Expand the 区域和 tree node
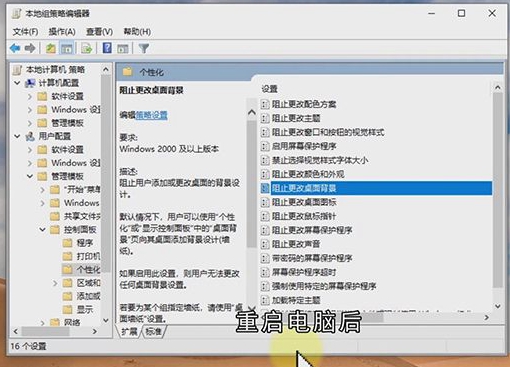The width and height of the screenshot is (510, 367). [55, 283]
